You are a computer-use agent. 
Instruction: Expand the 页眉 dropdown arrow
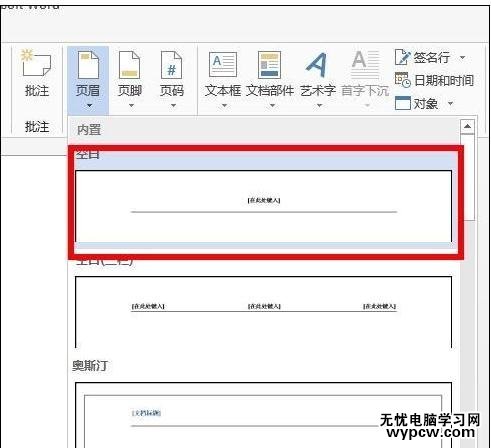click(x=89, y=106)
